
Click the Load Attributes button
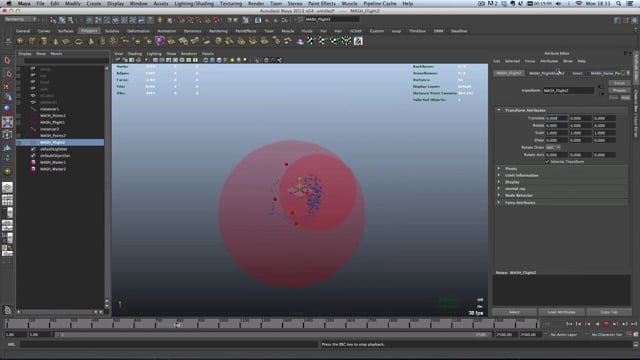(x=561, y=312)
